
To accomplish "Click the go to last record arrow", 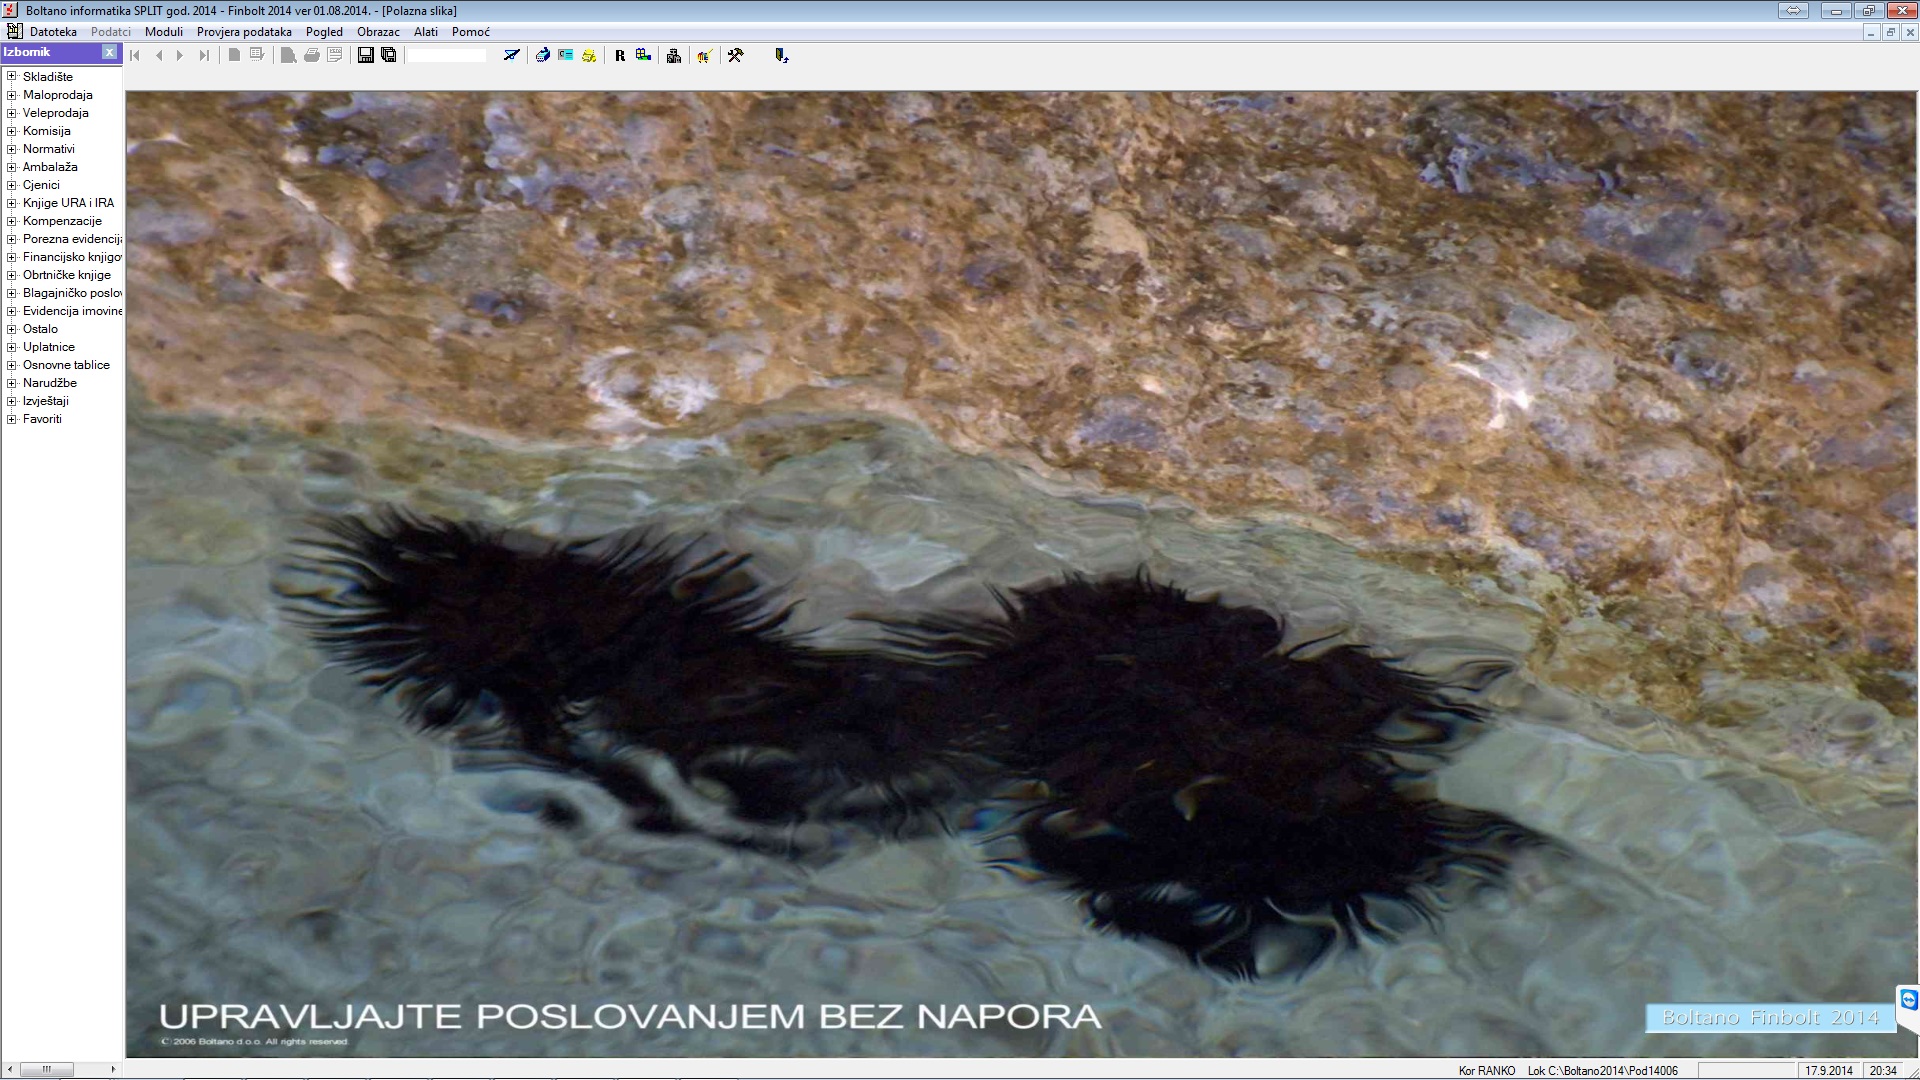I will pos(204,56).
